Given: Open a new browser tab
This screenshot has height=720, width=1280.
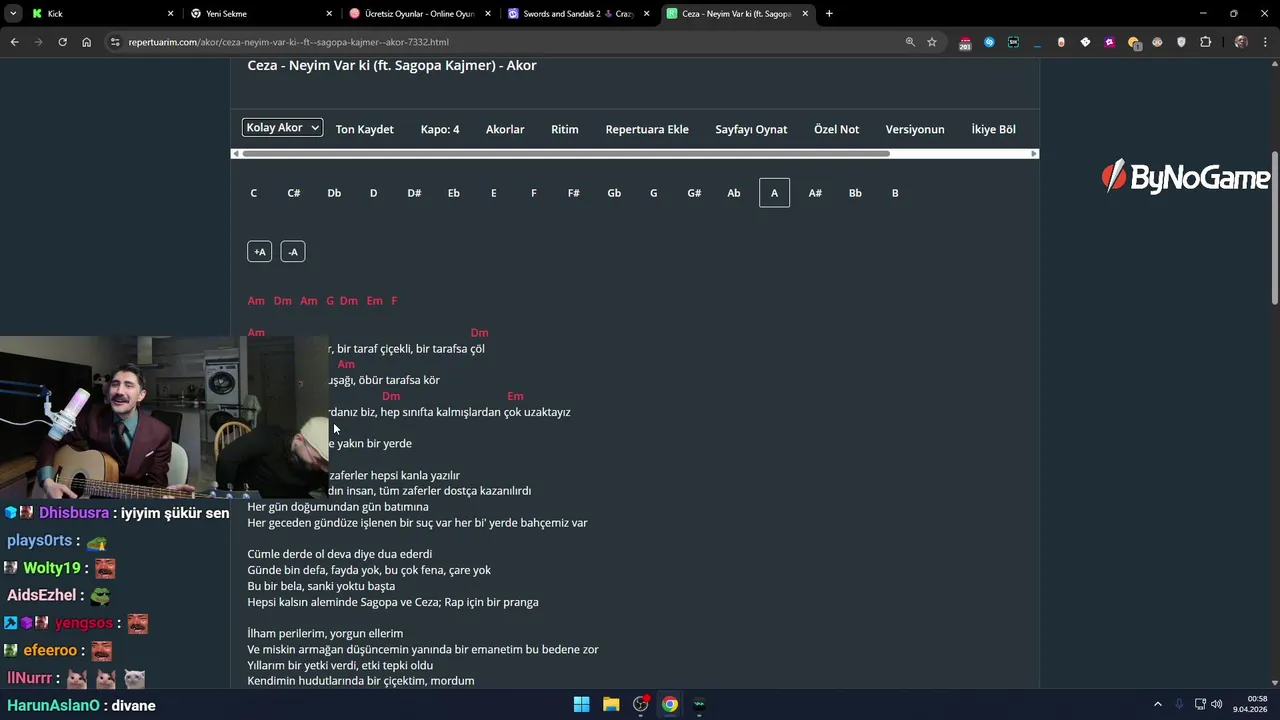Looking at the screenshot, I should pos(829,14).
